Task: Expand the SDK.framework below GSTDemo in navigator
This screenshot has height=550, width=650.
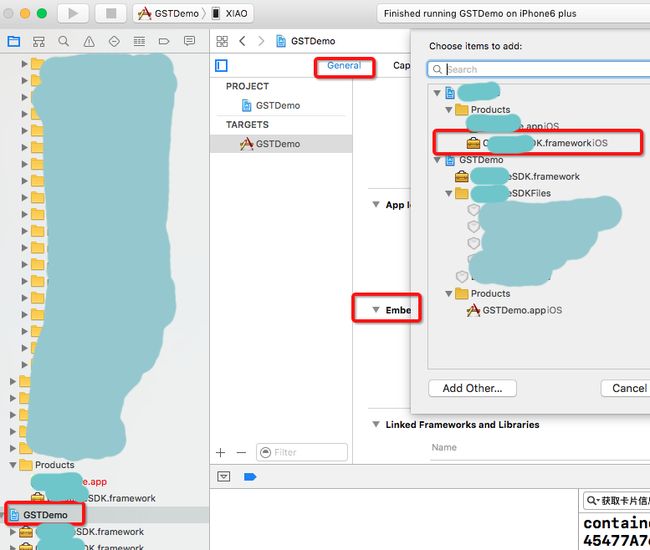Action: point(13,532)
